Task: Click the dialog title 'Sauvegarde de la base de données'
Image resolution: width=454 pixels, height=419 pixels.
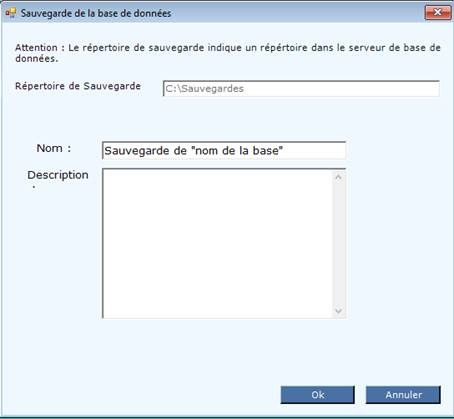Action: (x=96, y=13)
